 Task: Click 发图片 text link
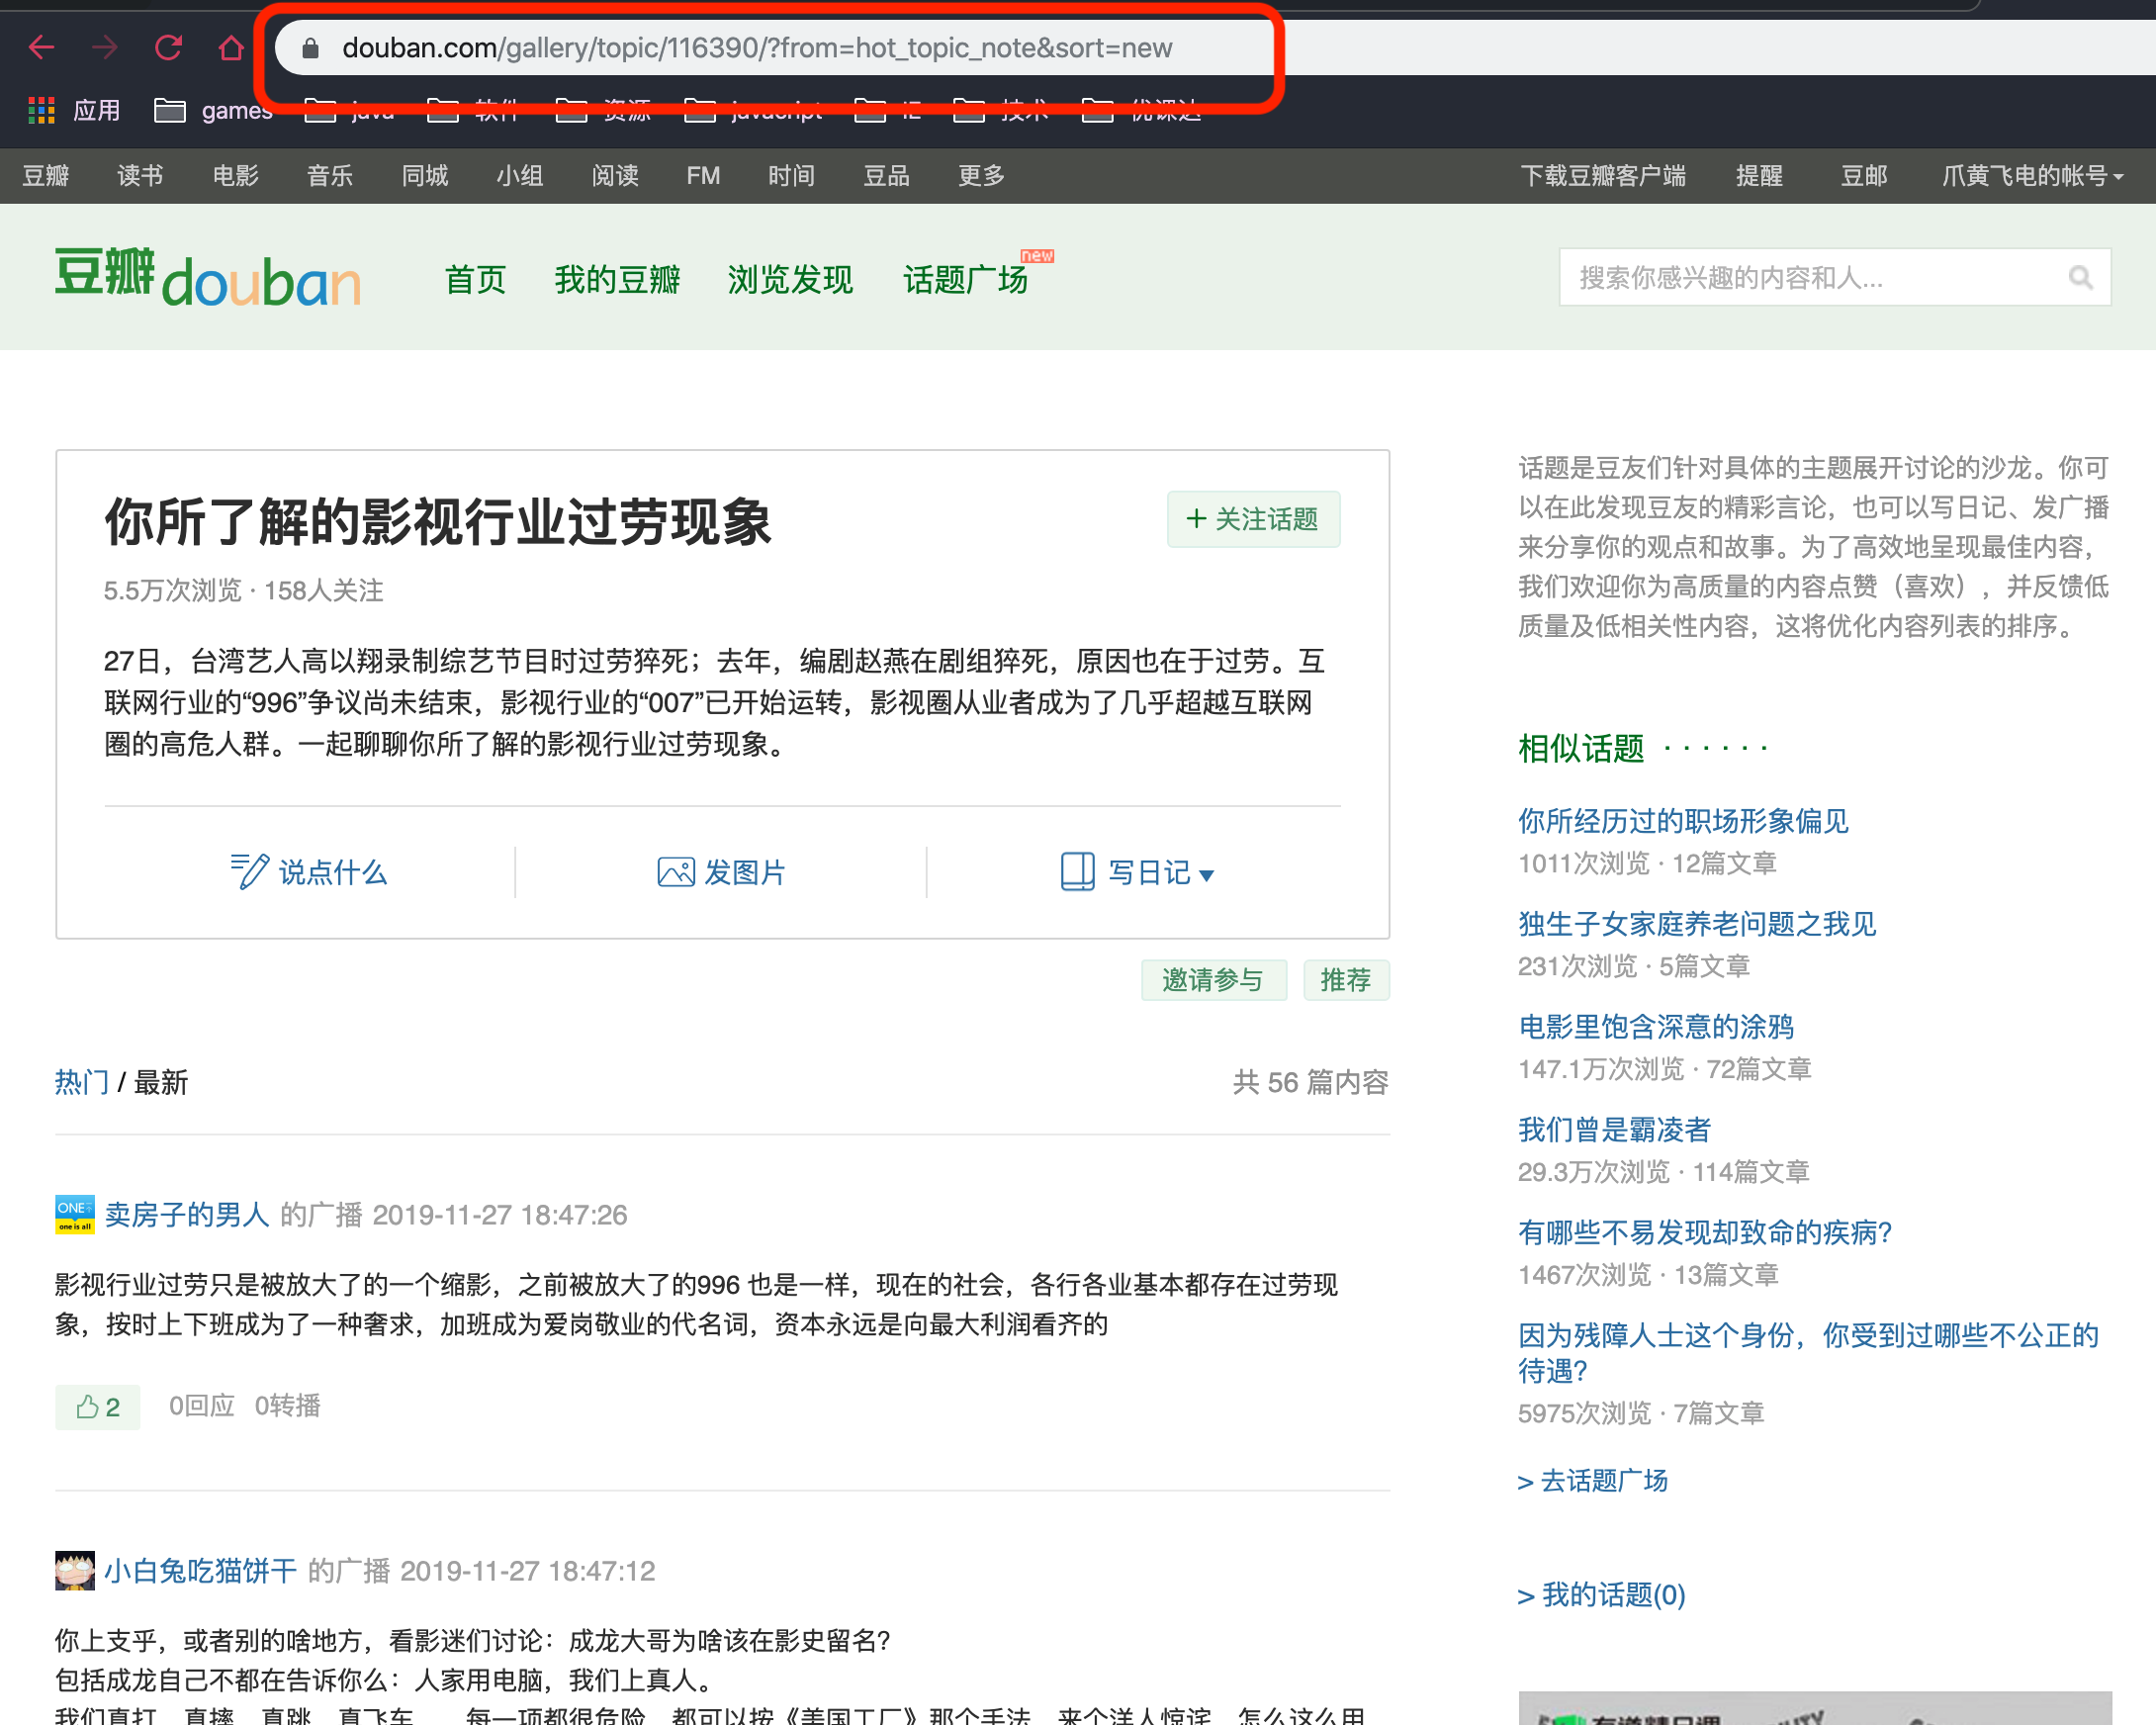click(x=745, y=872)
